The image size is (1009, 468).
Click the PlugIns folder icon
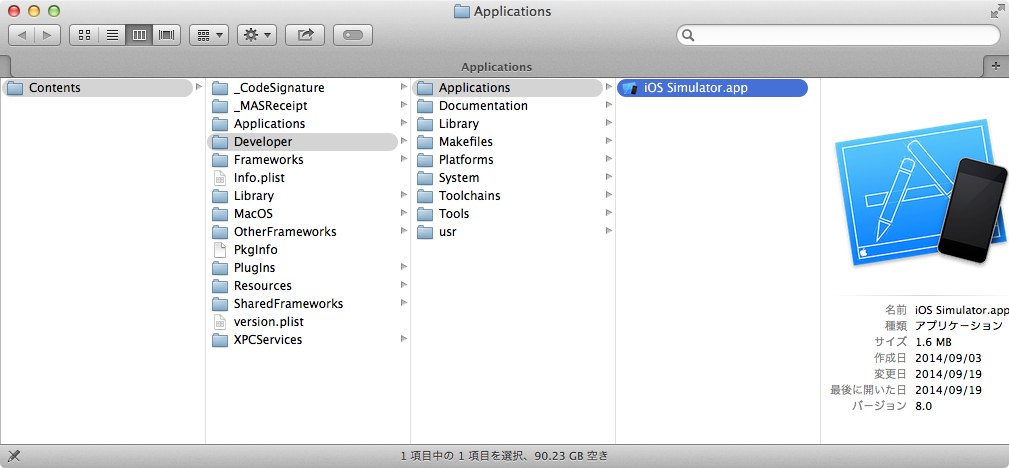tap(220, 268)
